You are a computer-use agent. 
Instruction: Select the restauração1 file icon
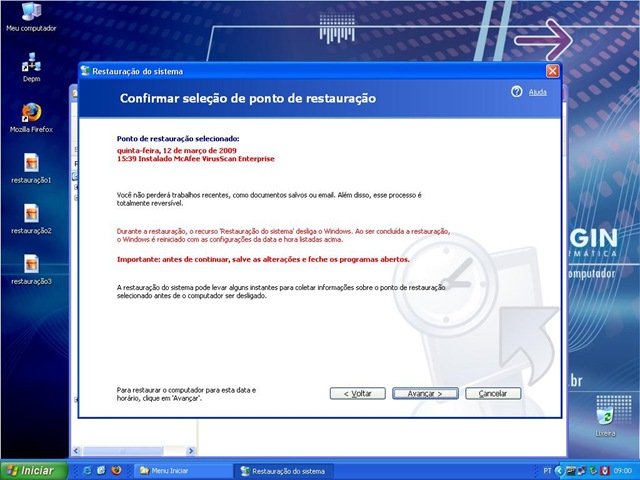tap(31, 169)
